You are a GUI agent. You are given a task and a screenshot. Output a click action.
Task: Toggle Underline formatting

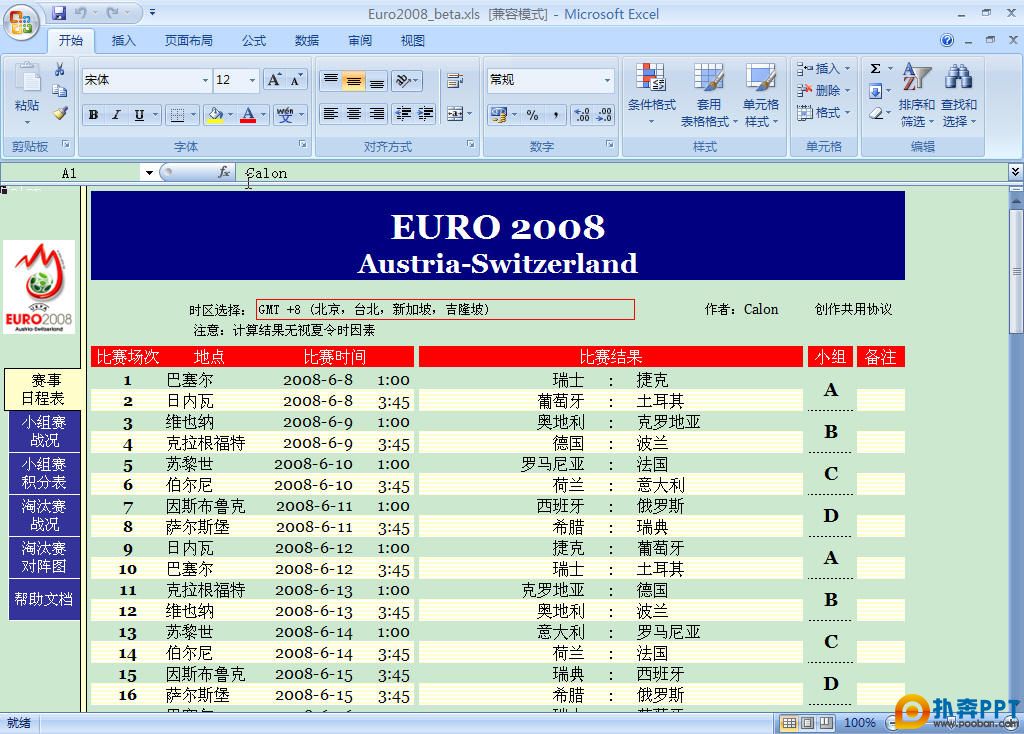tap(138, 115)
